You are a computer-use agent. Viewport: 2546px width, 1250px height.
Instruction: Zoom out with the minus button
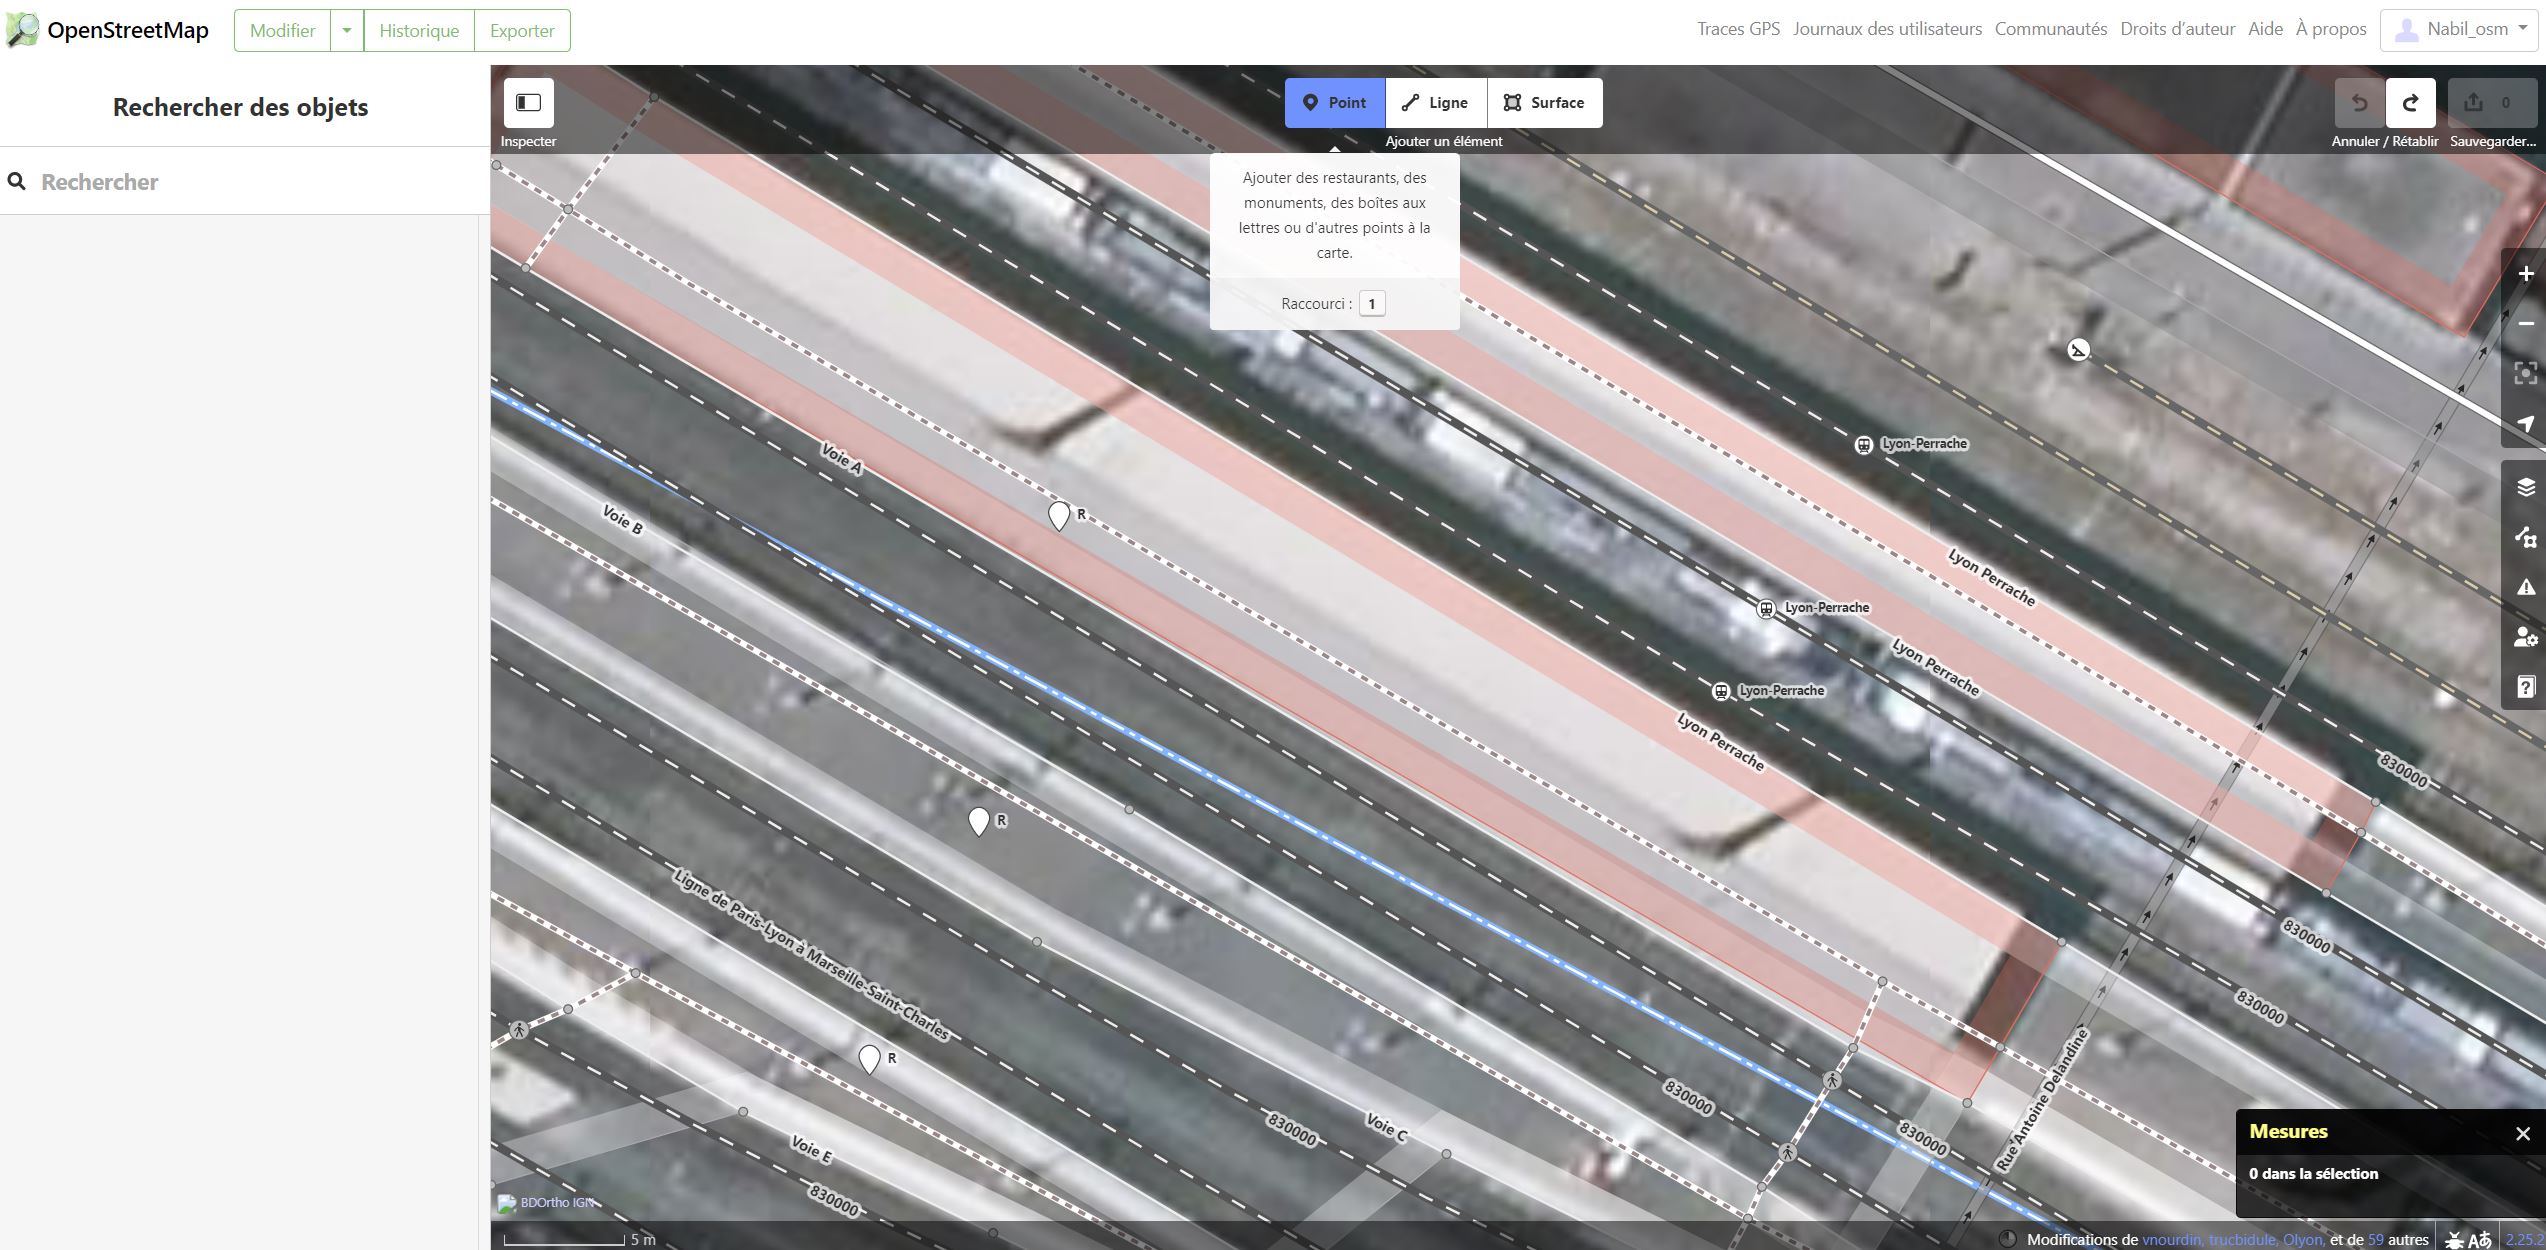(2525, 324)
